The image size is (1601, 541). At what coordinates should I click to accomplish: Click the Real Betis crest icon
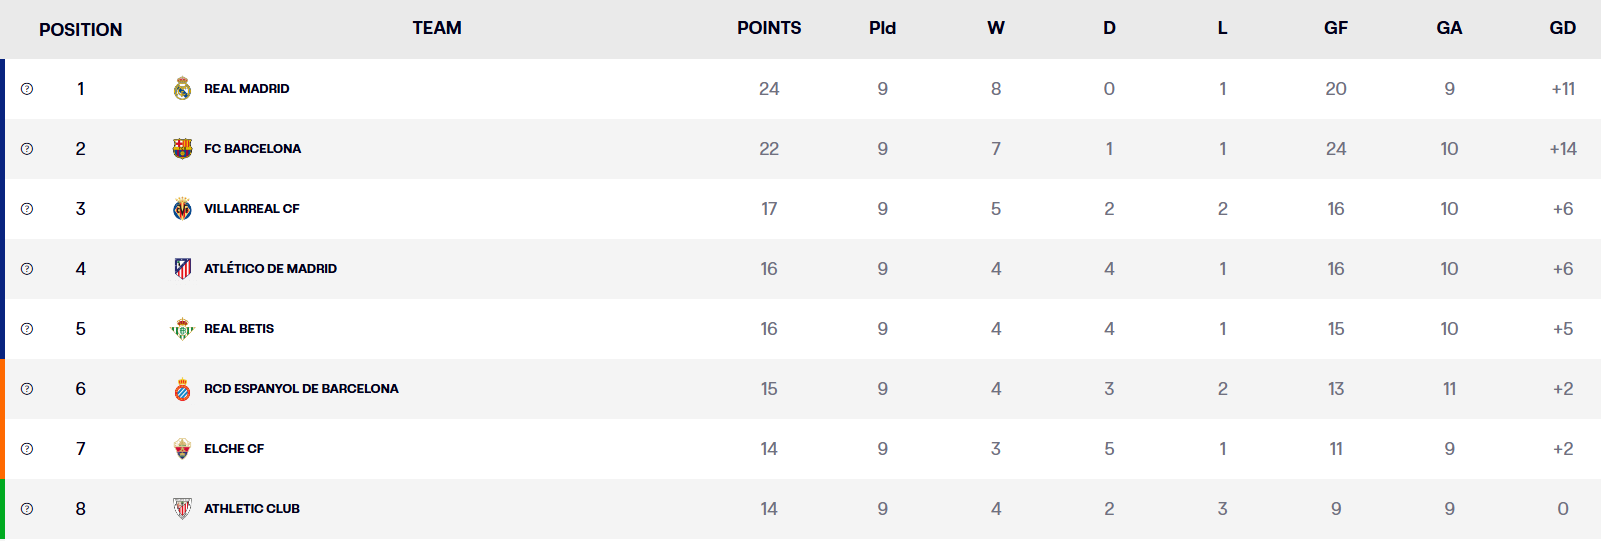pyautogui.click(x=182, y=329)
